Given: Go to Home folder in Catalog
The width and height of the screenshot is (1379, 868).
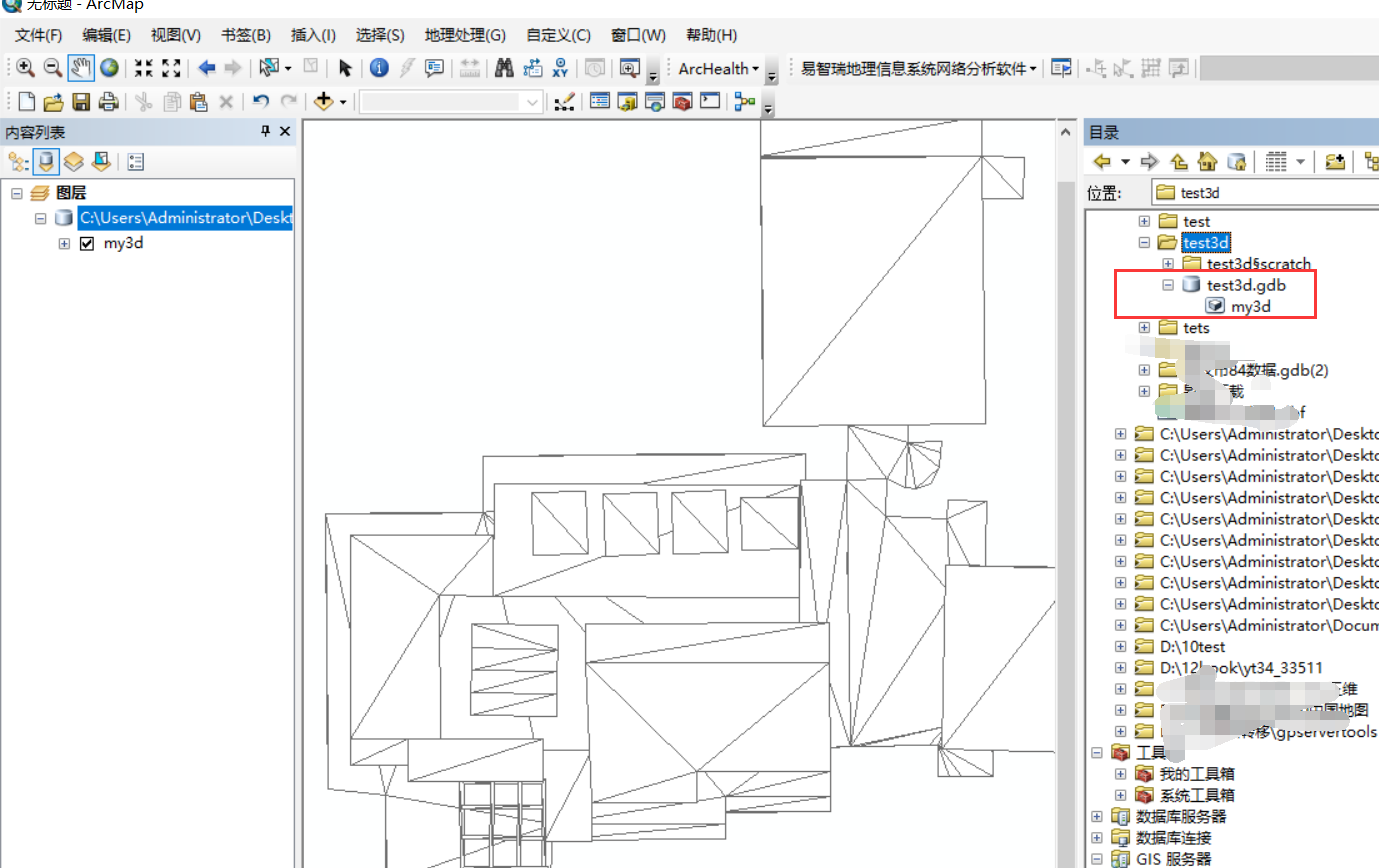Looking at the screenshot, I should pos(1207,161).
